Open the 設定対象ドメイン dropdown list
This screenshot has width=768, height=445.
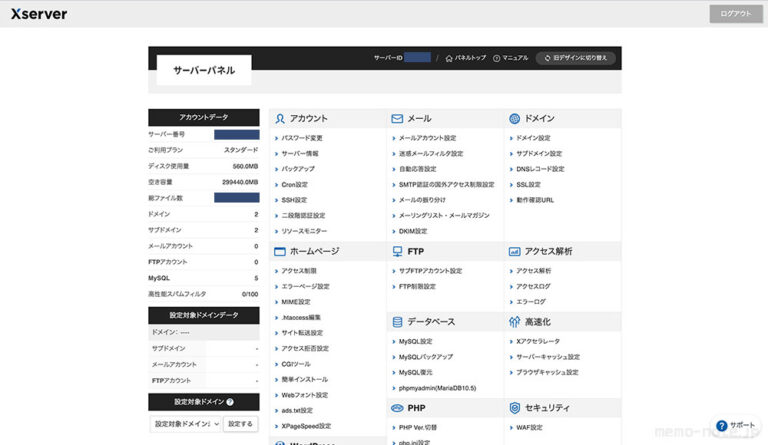pos(184,424)
